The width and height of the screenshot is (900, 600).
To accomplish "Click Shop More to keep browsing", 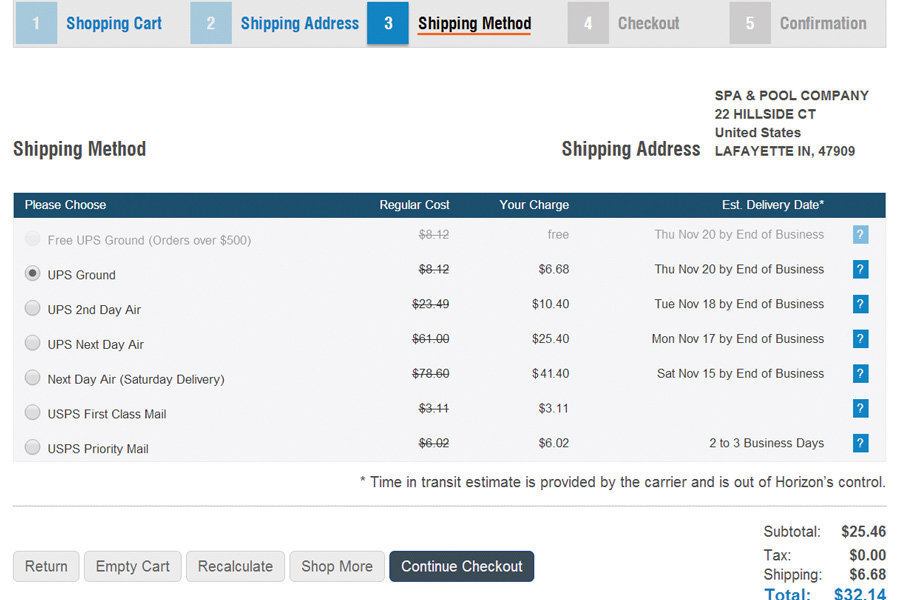I will pyautogui.click(x=337, y=566).
